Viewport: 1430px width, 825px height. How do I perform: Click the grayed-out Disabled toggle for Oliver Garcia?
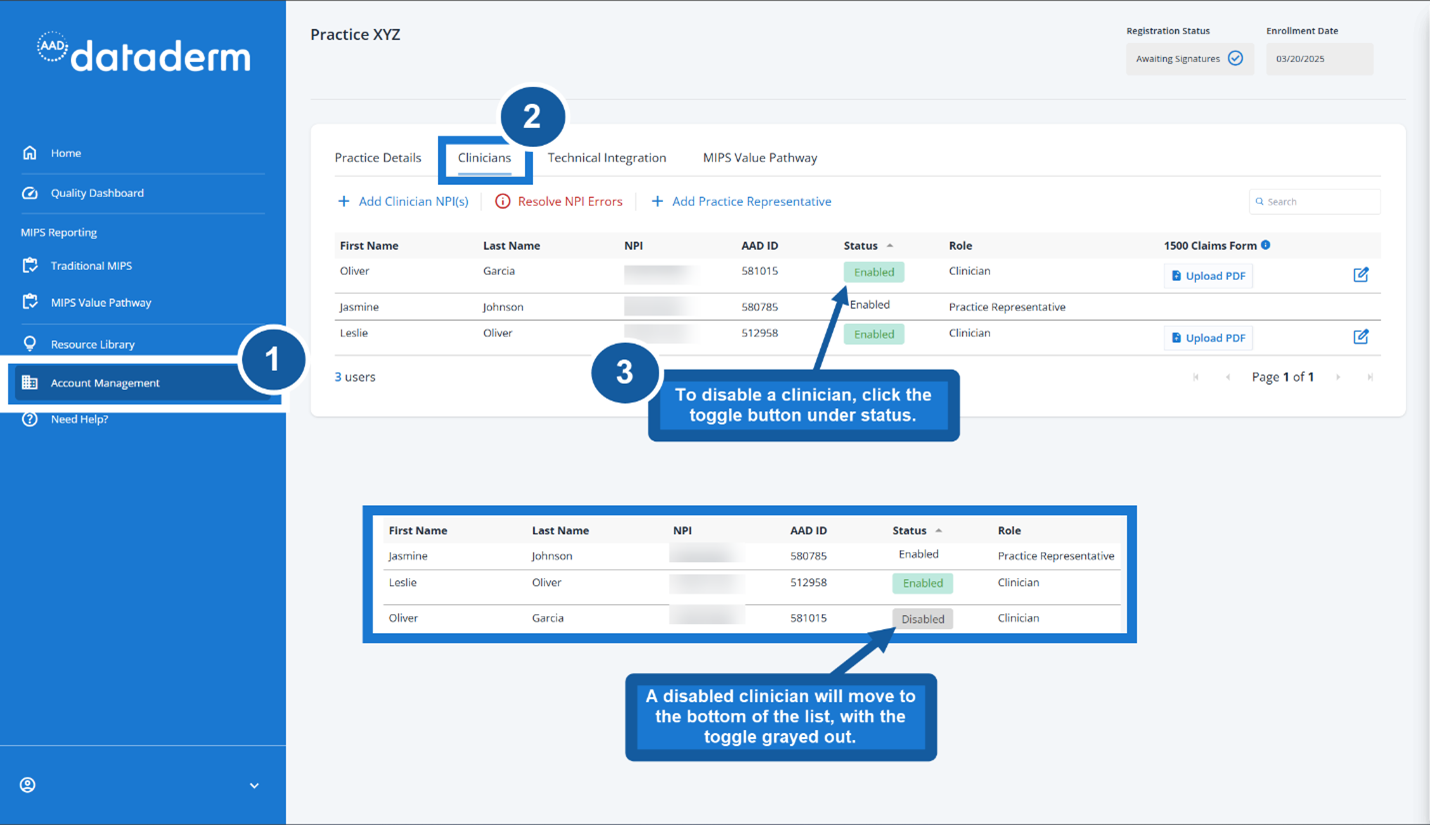922,618
